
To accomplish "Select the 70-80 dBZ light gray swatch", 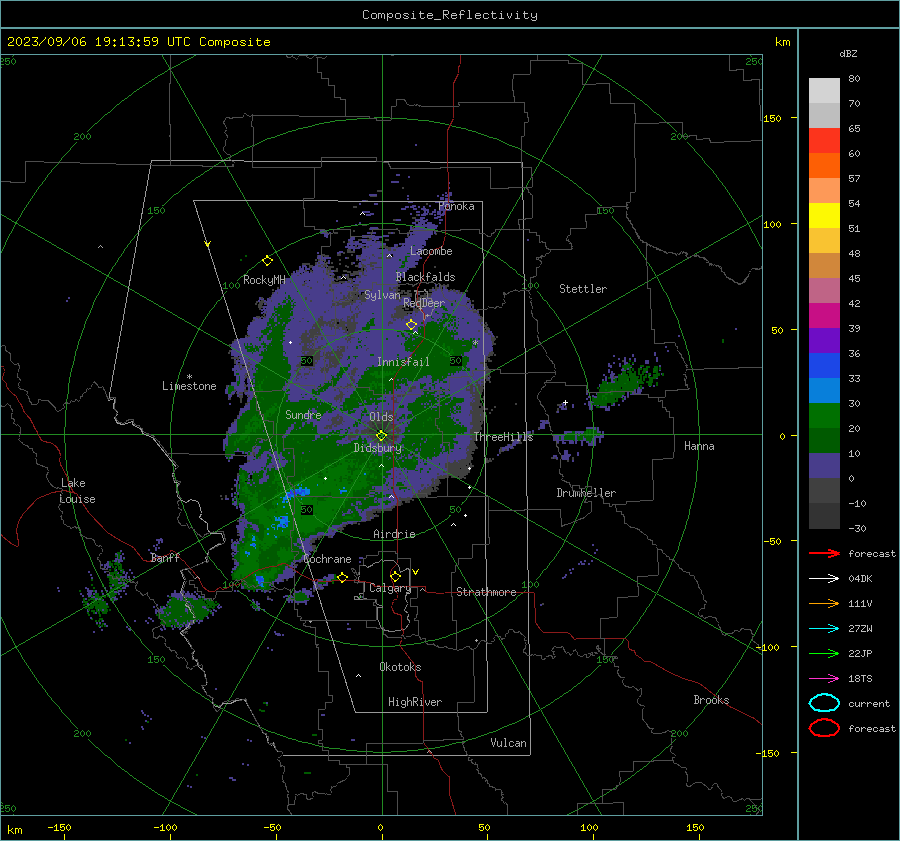I will pyautogui.click(x=824, y=91).
